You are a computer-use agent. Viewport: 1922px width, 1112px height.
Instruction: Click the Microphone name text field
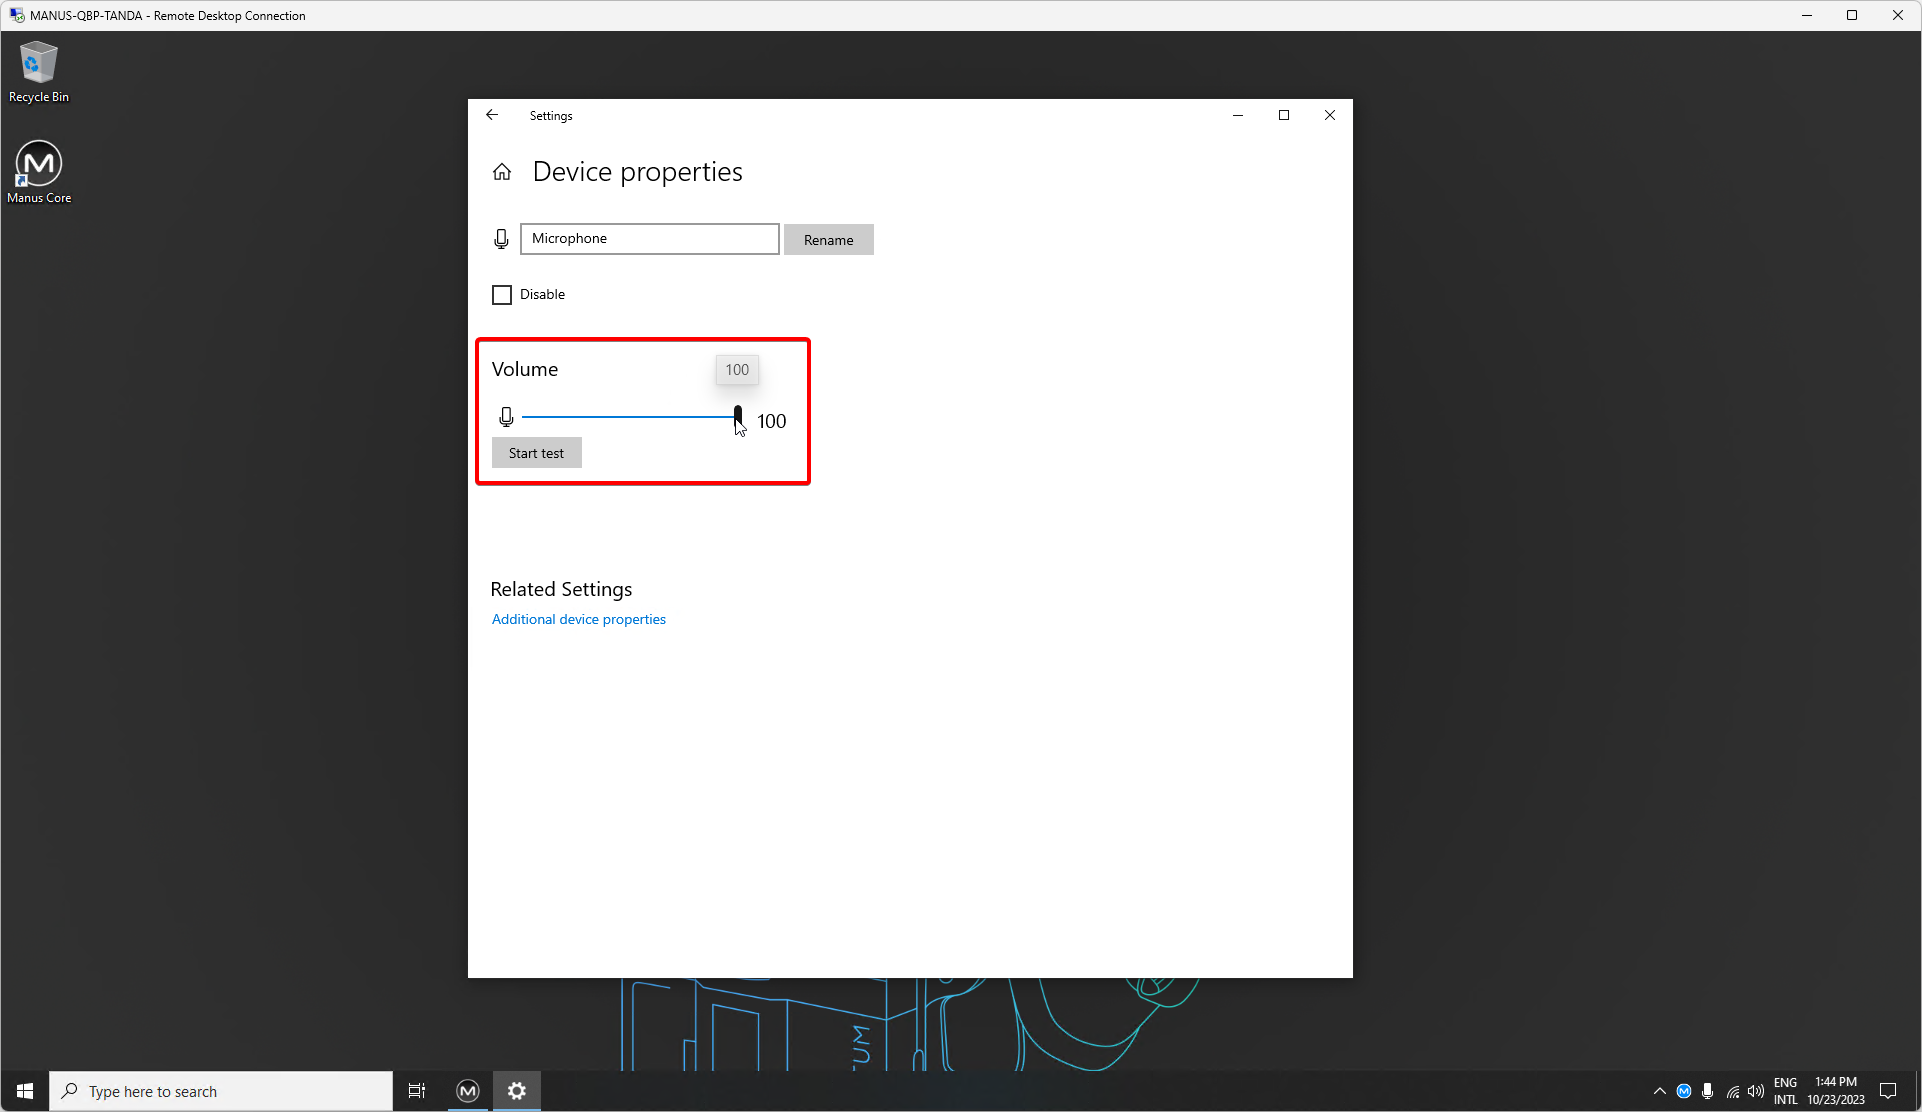coord(649,239)
